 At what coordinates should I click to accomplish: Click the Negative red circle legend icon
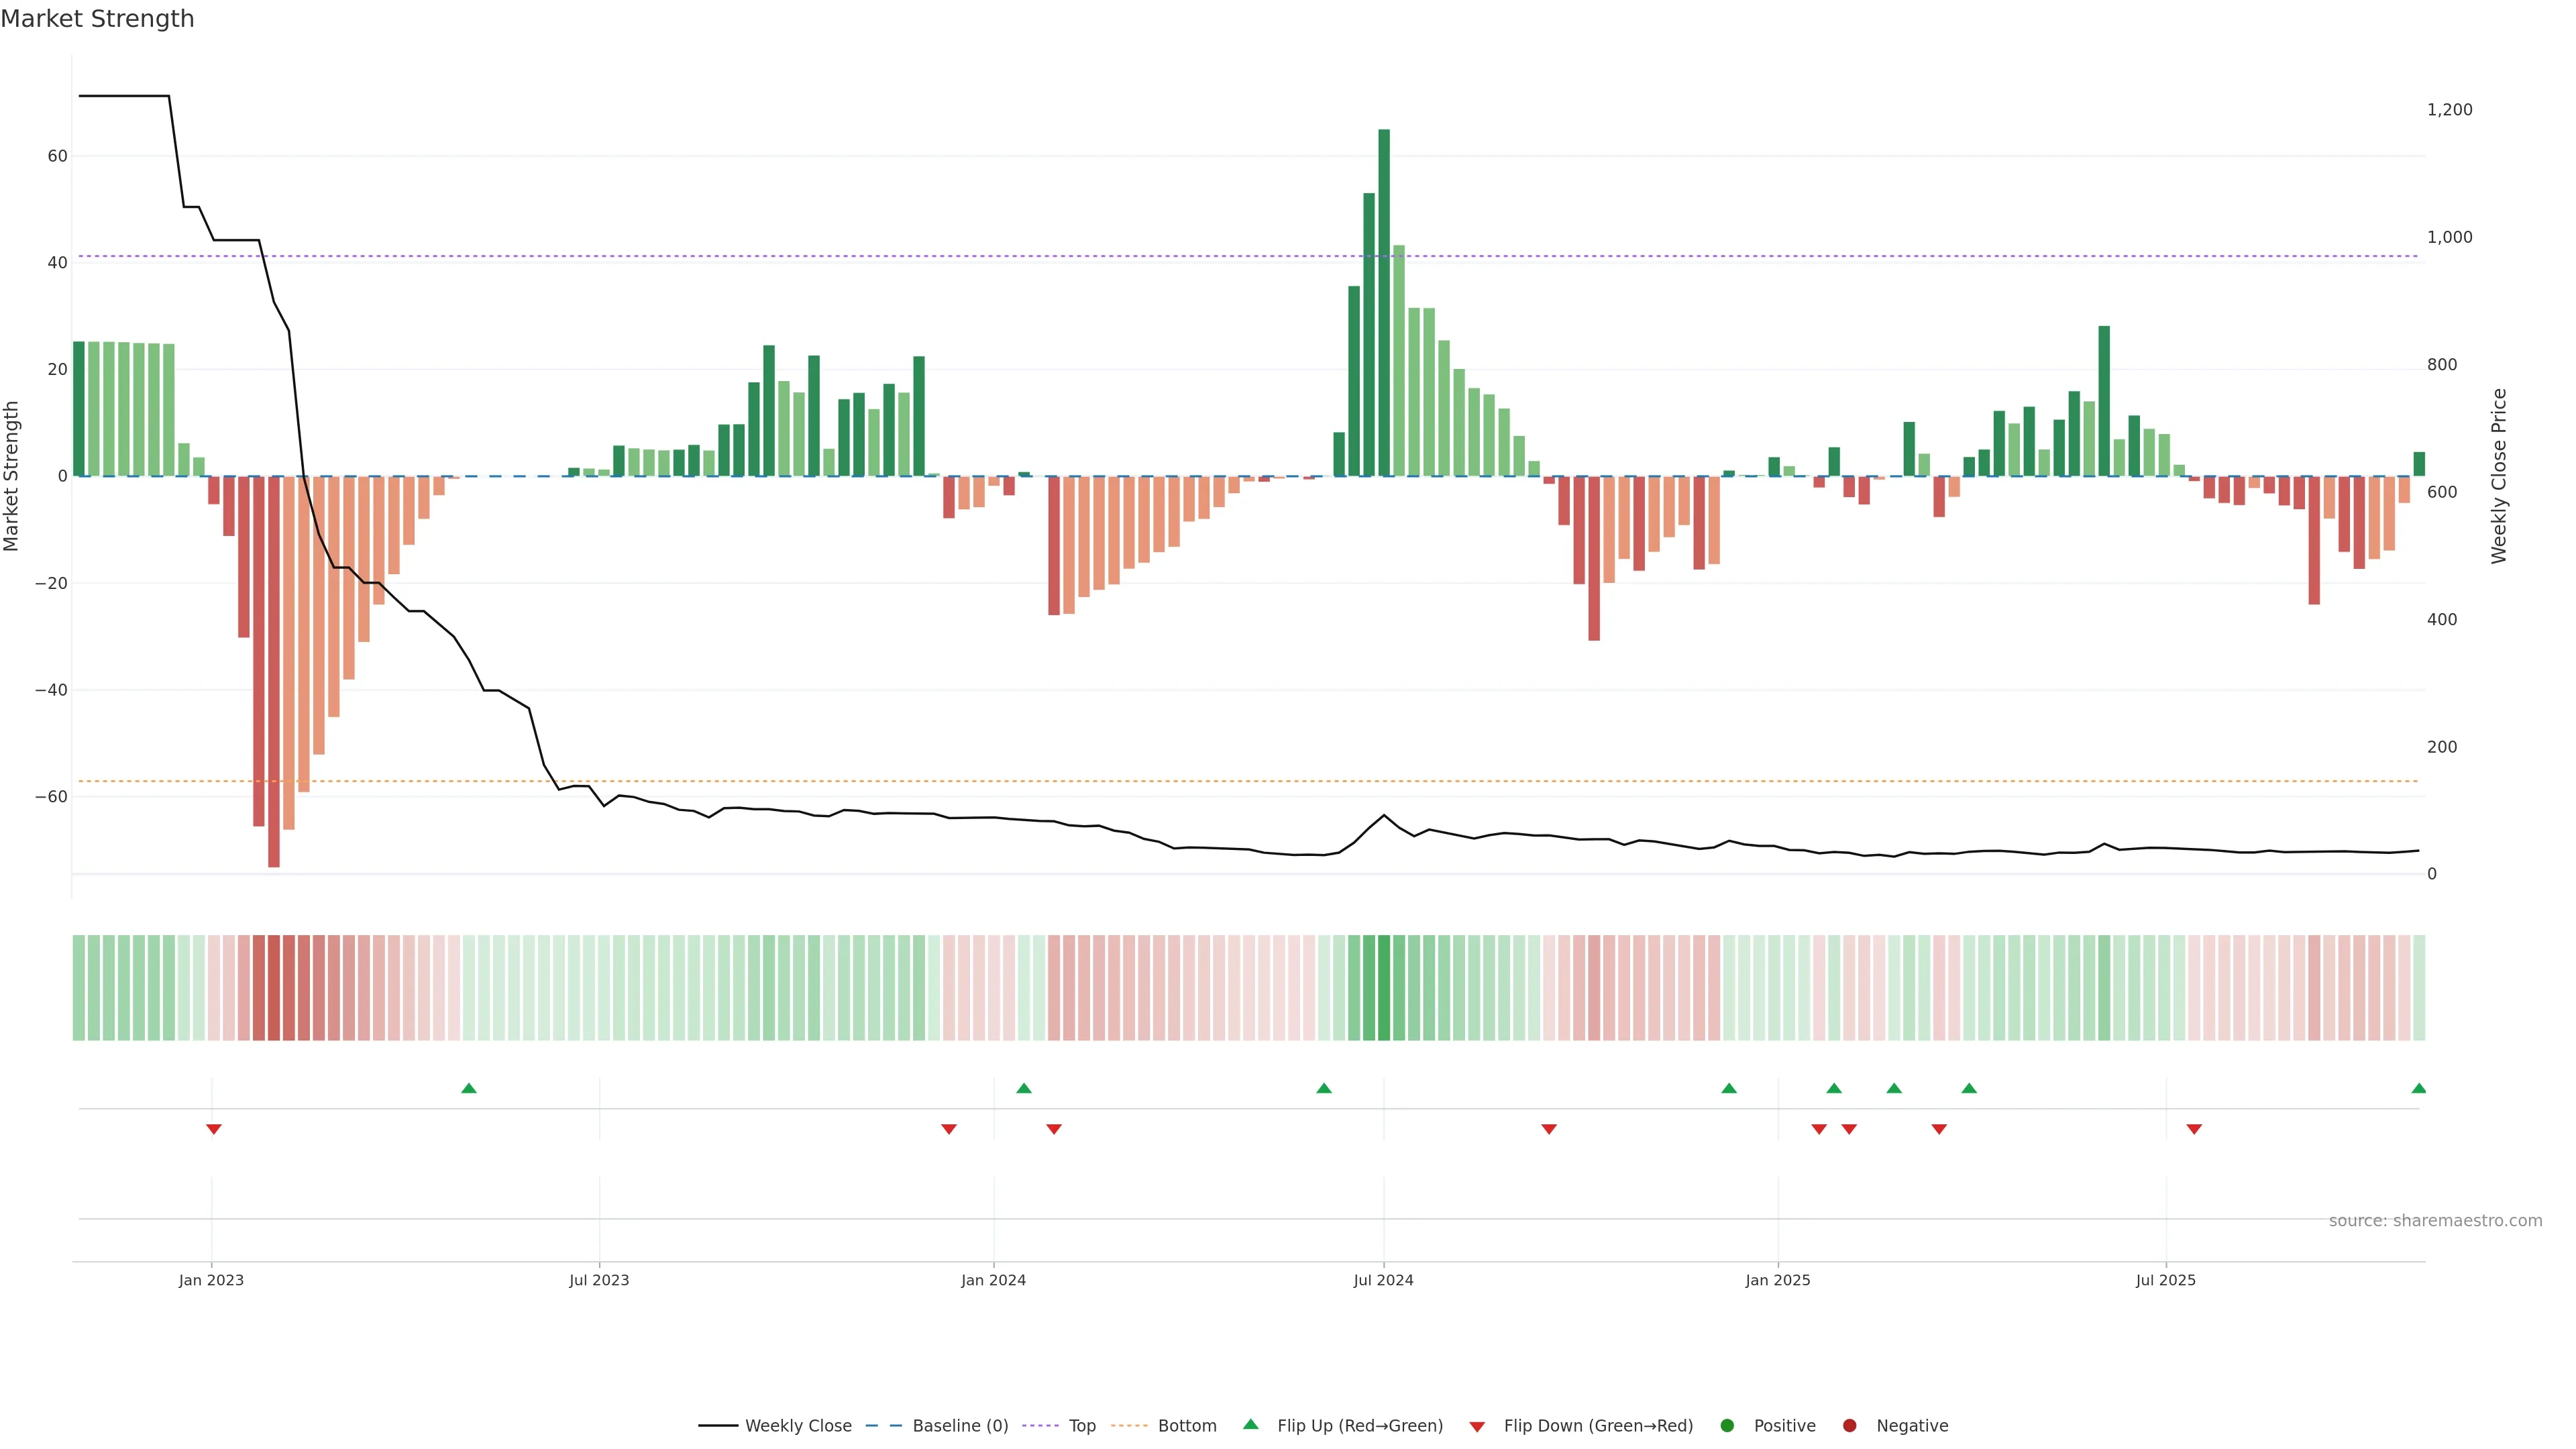click(x=1849, y=1425)
